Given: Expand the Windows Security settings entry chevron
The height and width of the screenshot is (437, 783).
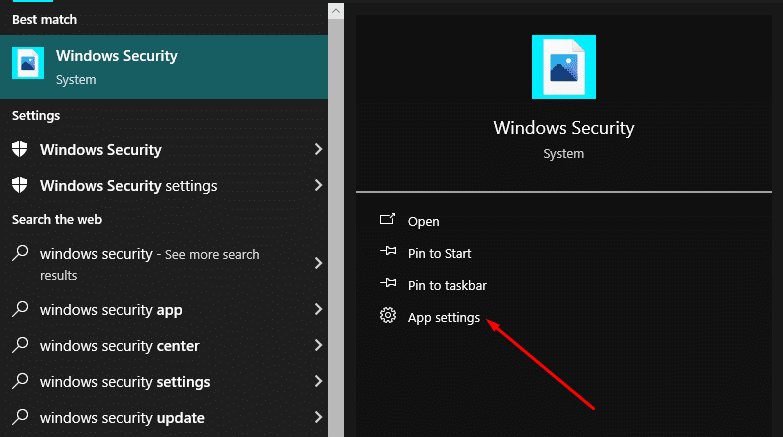Looking at the screenshot, I should (x=318, y=185).
